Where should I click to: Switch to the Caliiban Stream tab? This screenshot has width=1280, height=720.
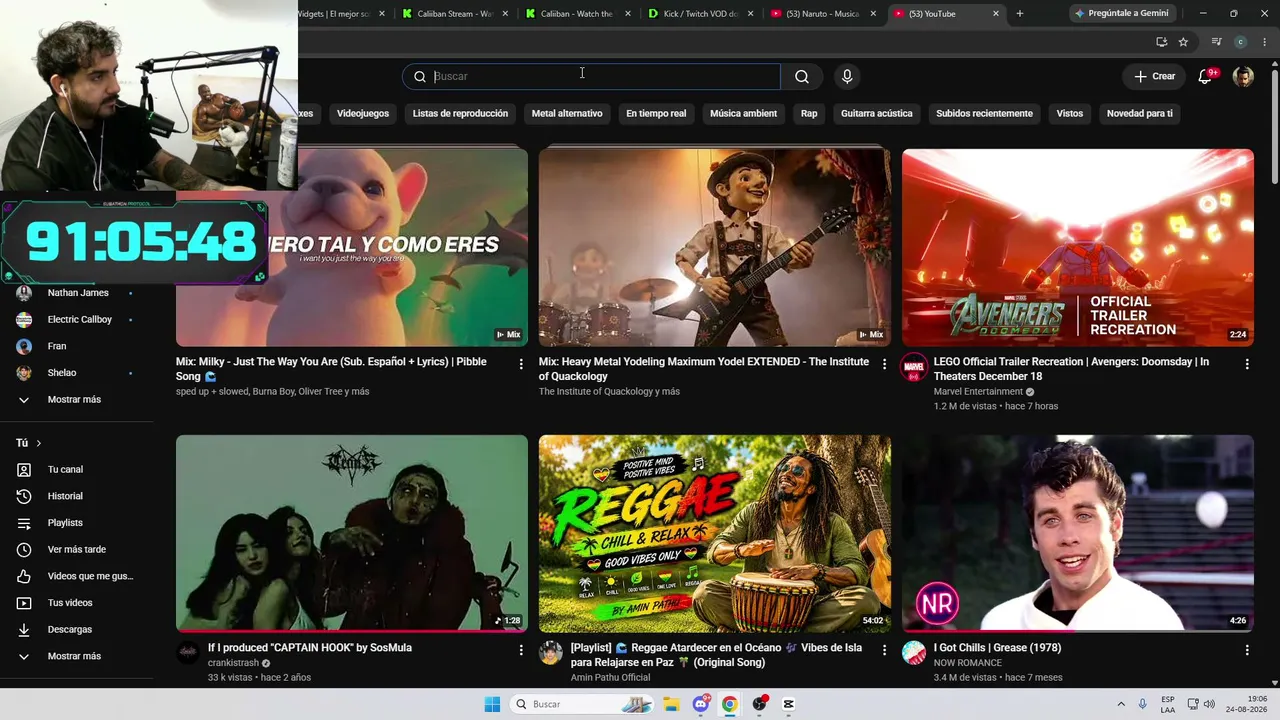tap(456, 14)
